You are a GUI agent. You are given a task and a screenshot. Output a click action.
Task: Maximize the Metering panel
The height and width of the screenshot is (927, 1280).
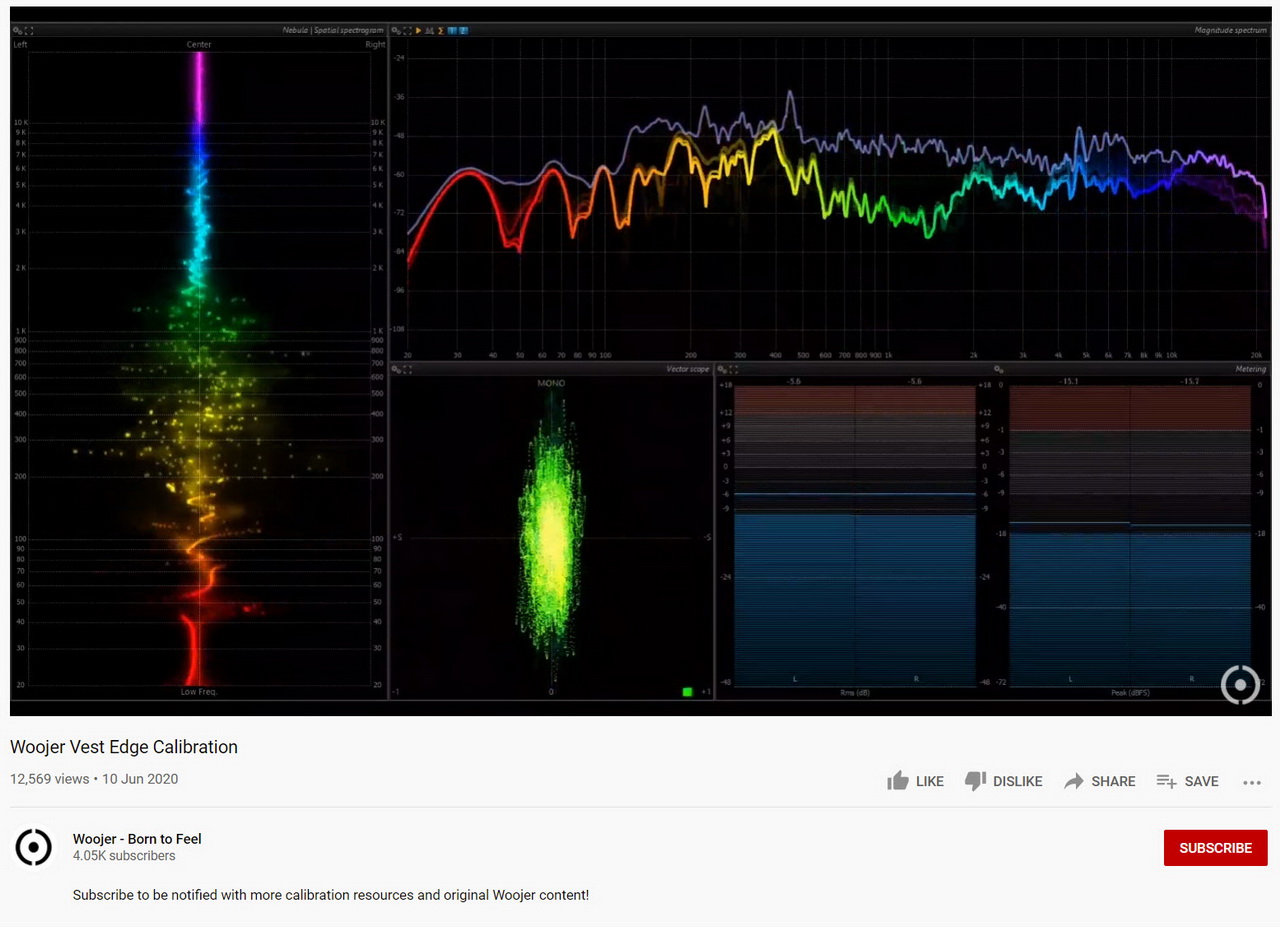coord(734,369)
